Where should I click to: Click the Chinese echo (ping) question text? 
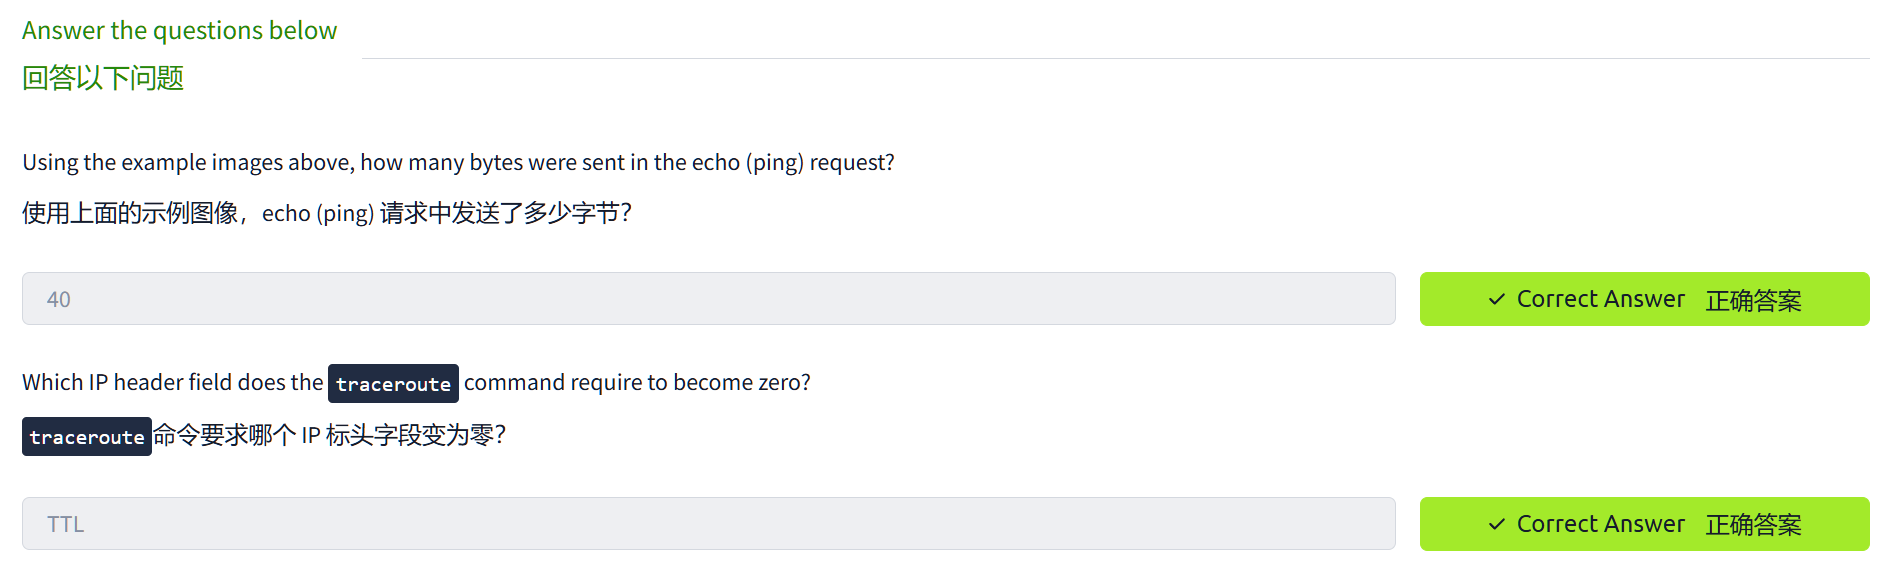pos(327,213)
